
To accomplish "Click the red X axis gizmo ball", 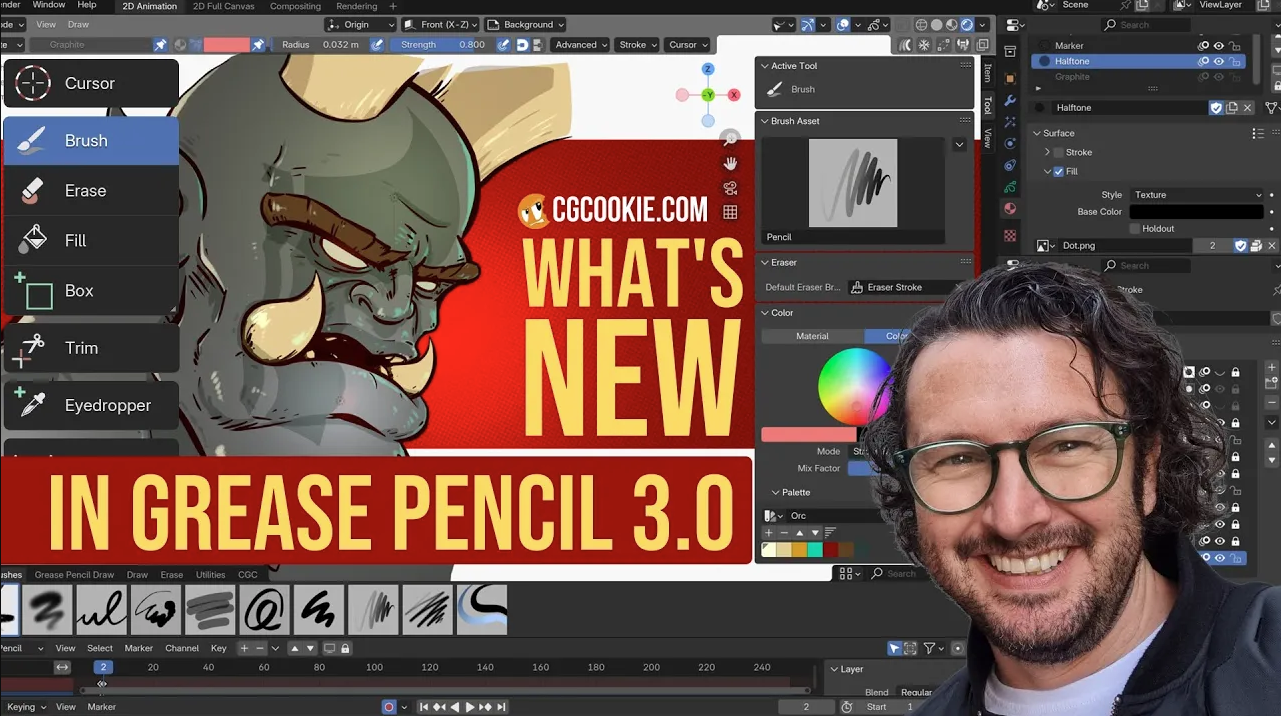I will point(734,95).
